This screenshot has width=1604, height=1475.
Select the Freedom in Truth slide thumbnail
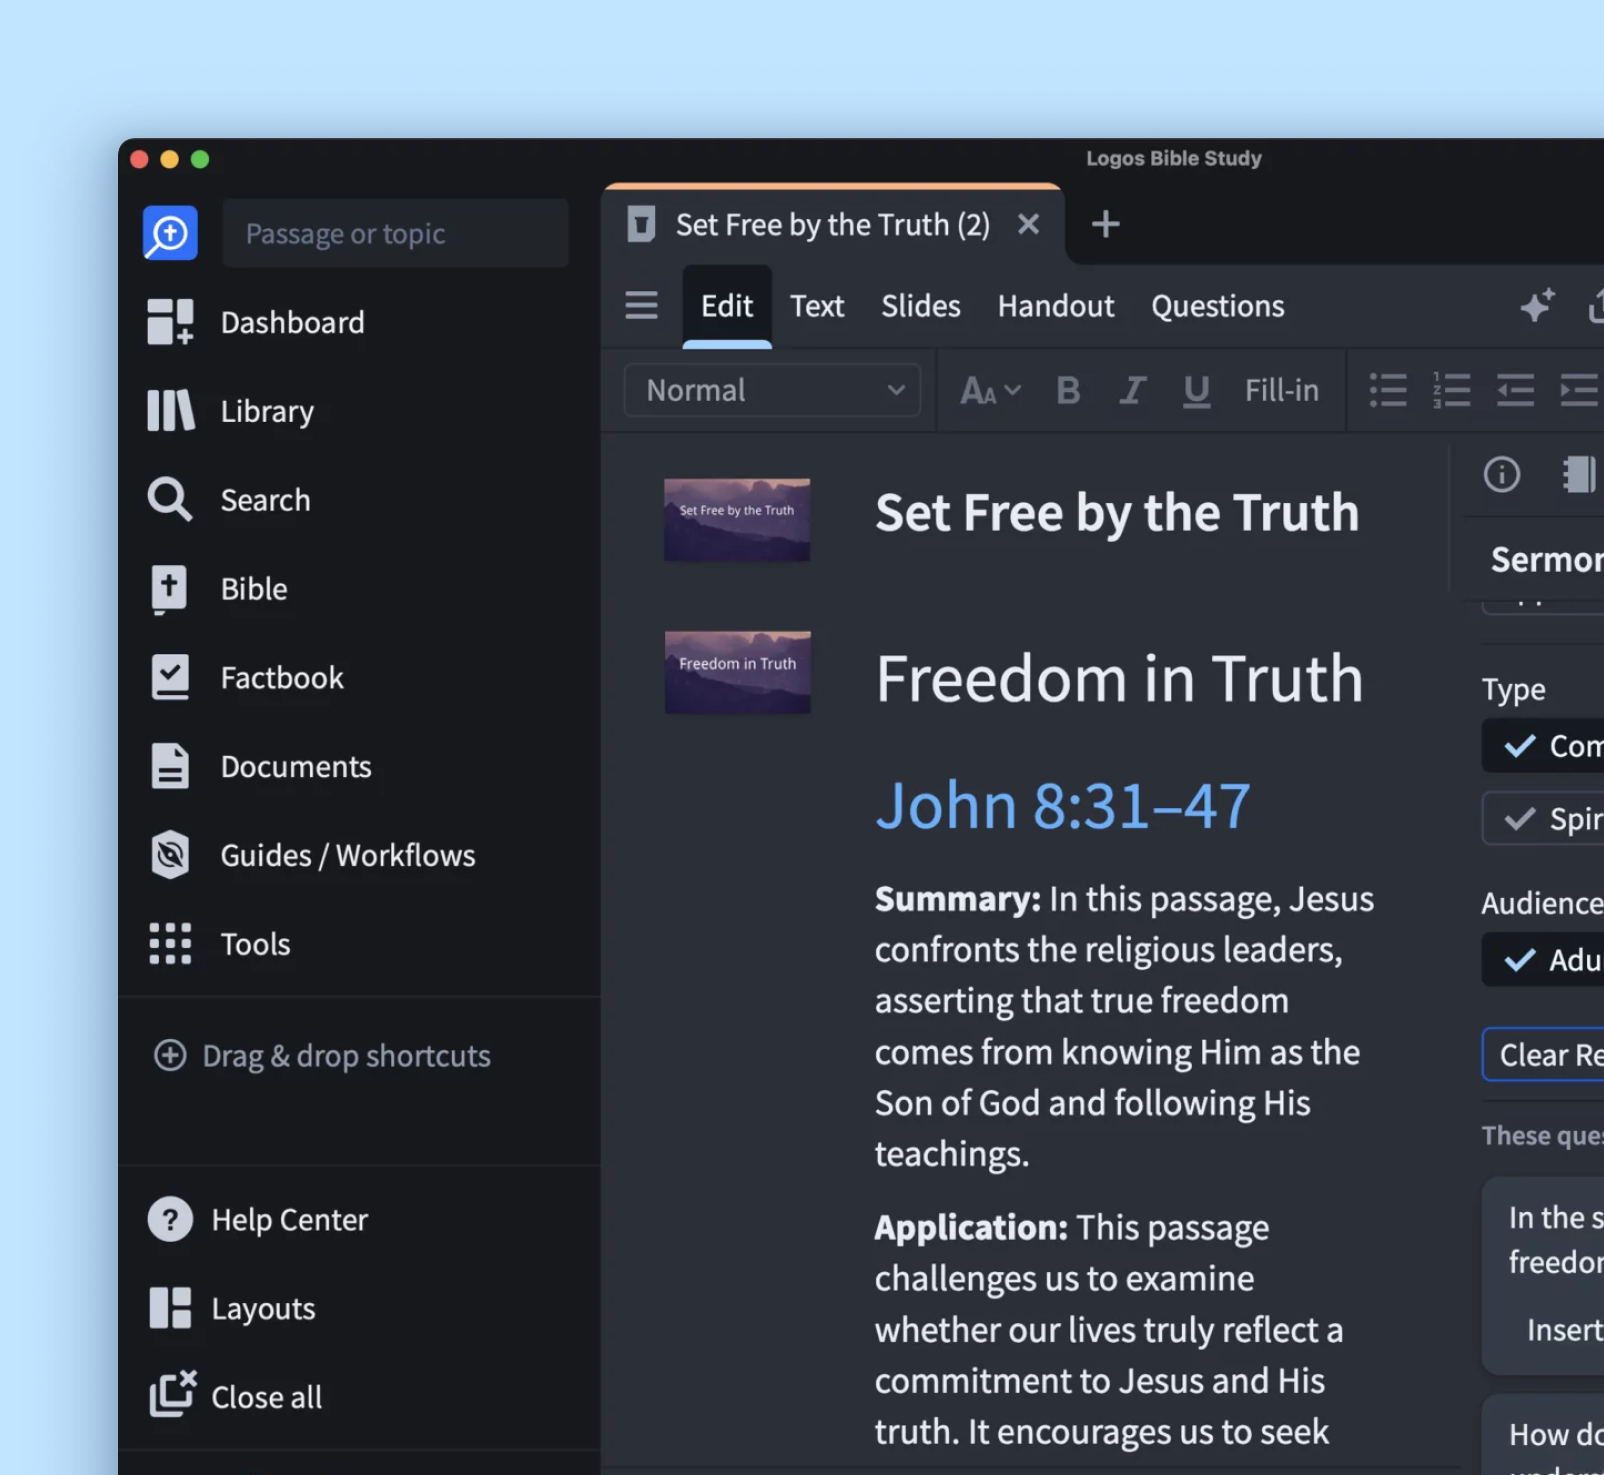pyautogui.click(x=737, y=672)
